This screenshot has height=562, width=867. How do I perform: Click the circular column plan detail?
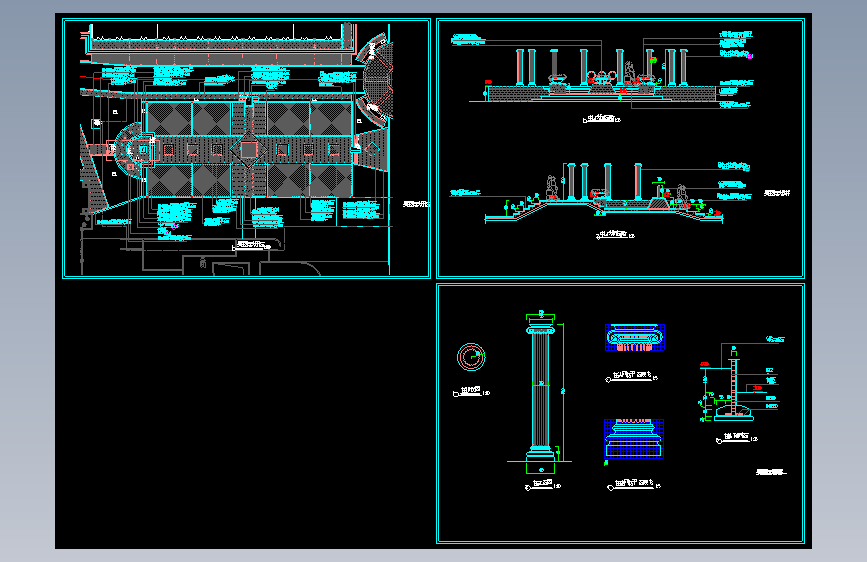(471, 357)
